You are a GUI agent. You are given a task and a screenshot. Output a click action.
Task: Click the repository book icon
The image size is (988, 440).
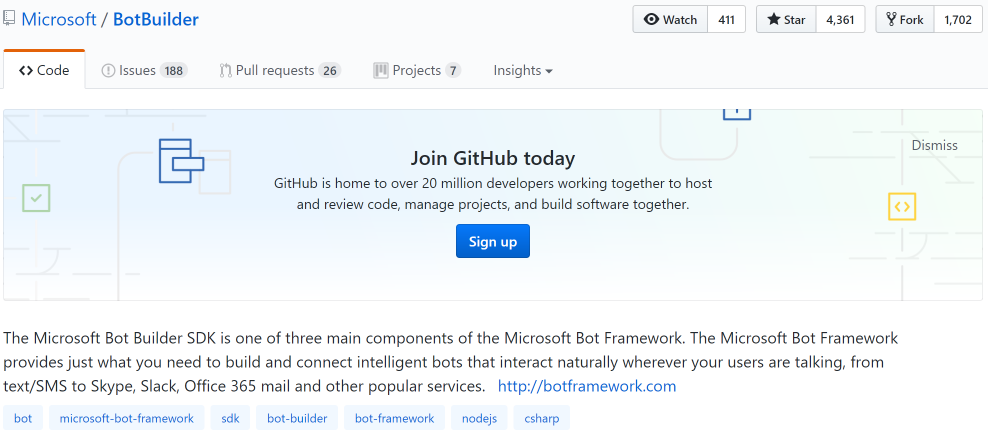[9, 18]
